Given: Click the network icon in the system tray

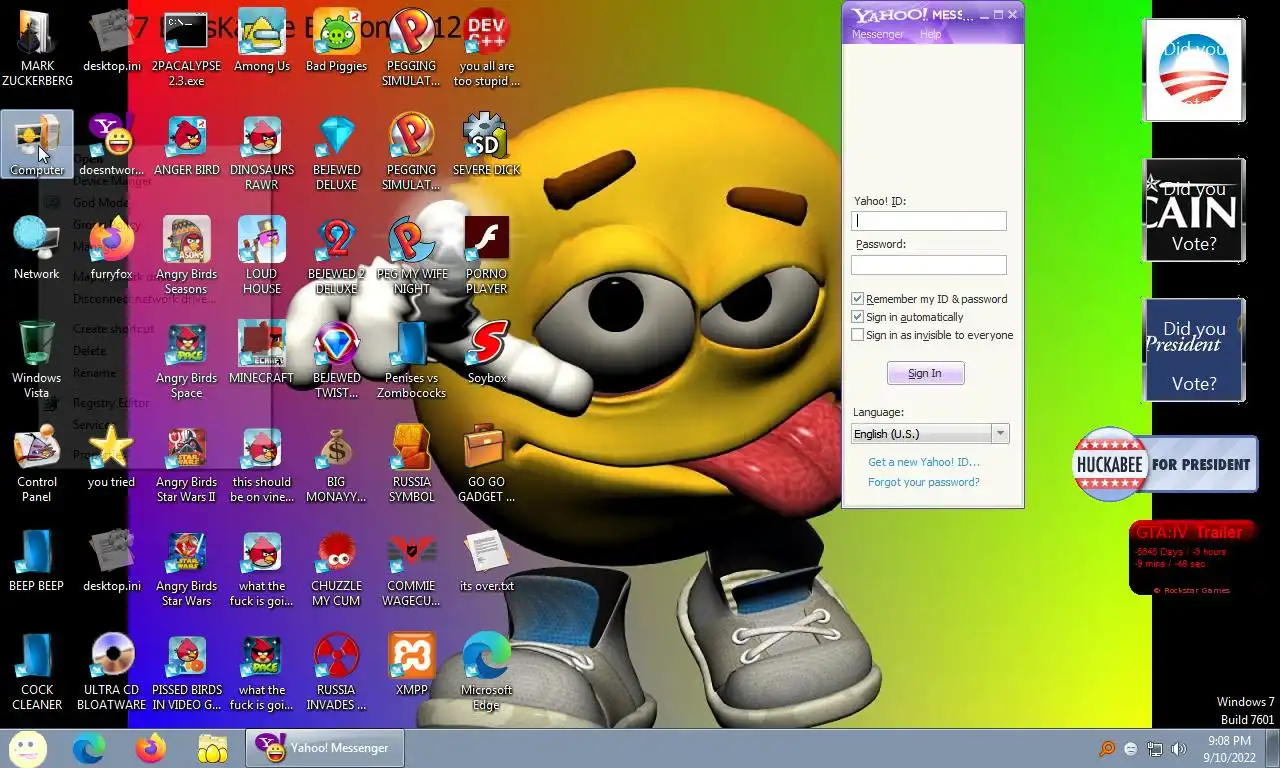Looking at the screenshot, I should click(x=1155, y=749).
